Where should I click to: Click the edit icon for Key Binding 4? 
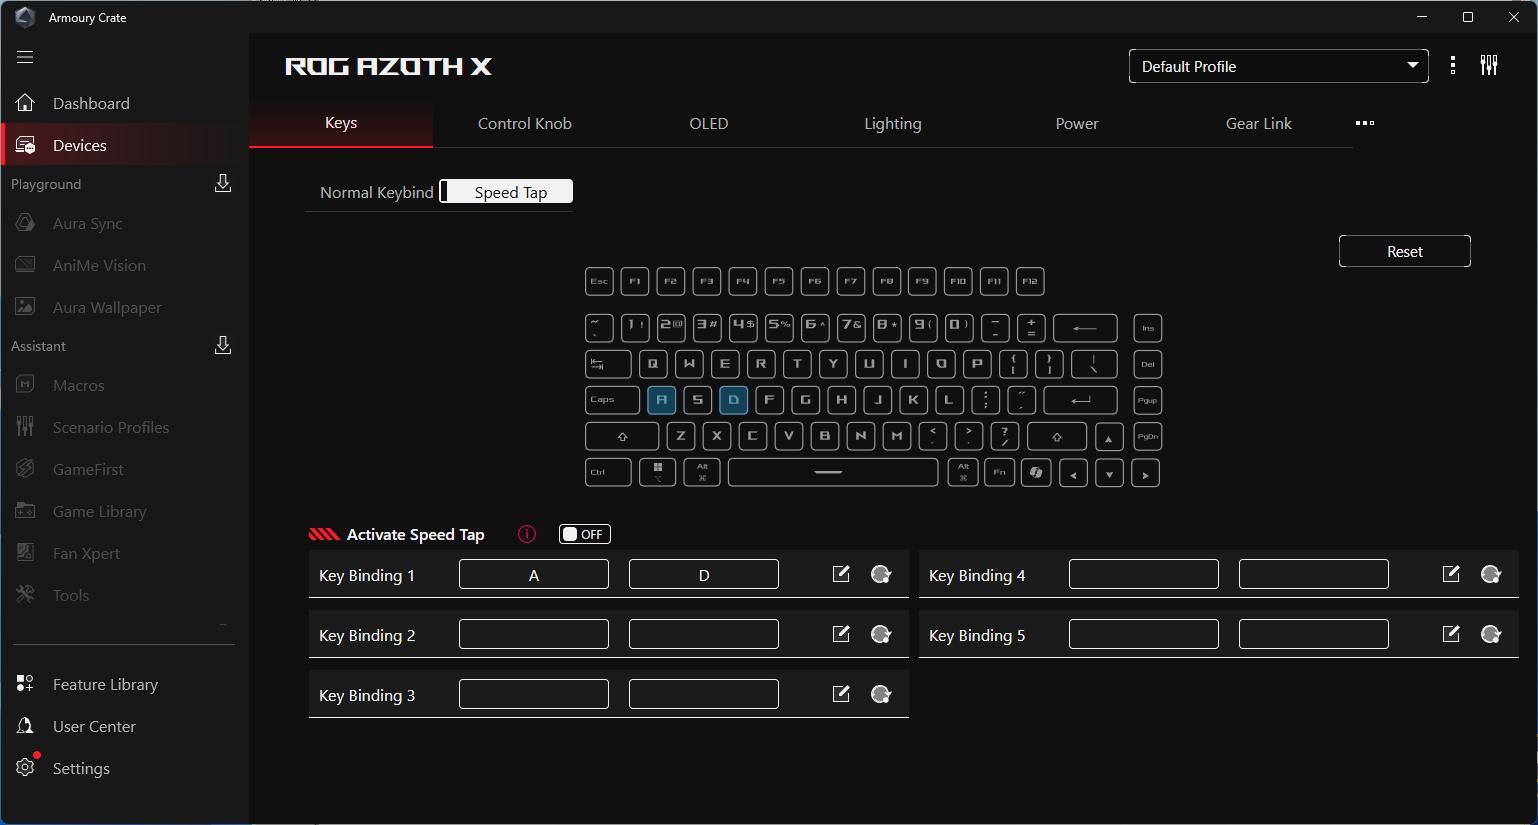click(x=1451, y=574)
